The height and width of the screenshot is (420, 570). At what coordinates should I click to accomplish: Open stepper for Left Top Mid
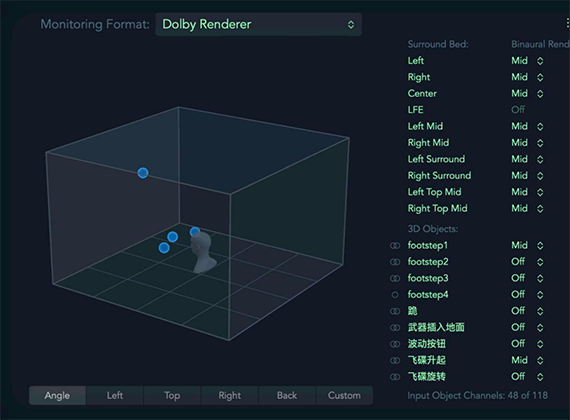[x=540, y=192]
